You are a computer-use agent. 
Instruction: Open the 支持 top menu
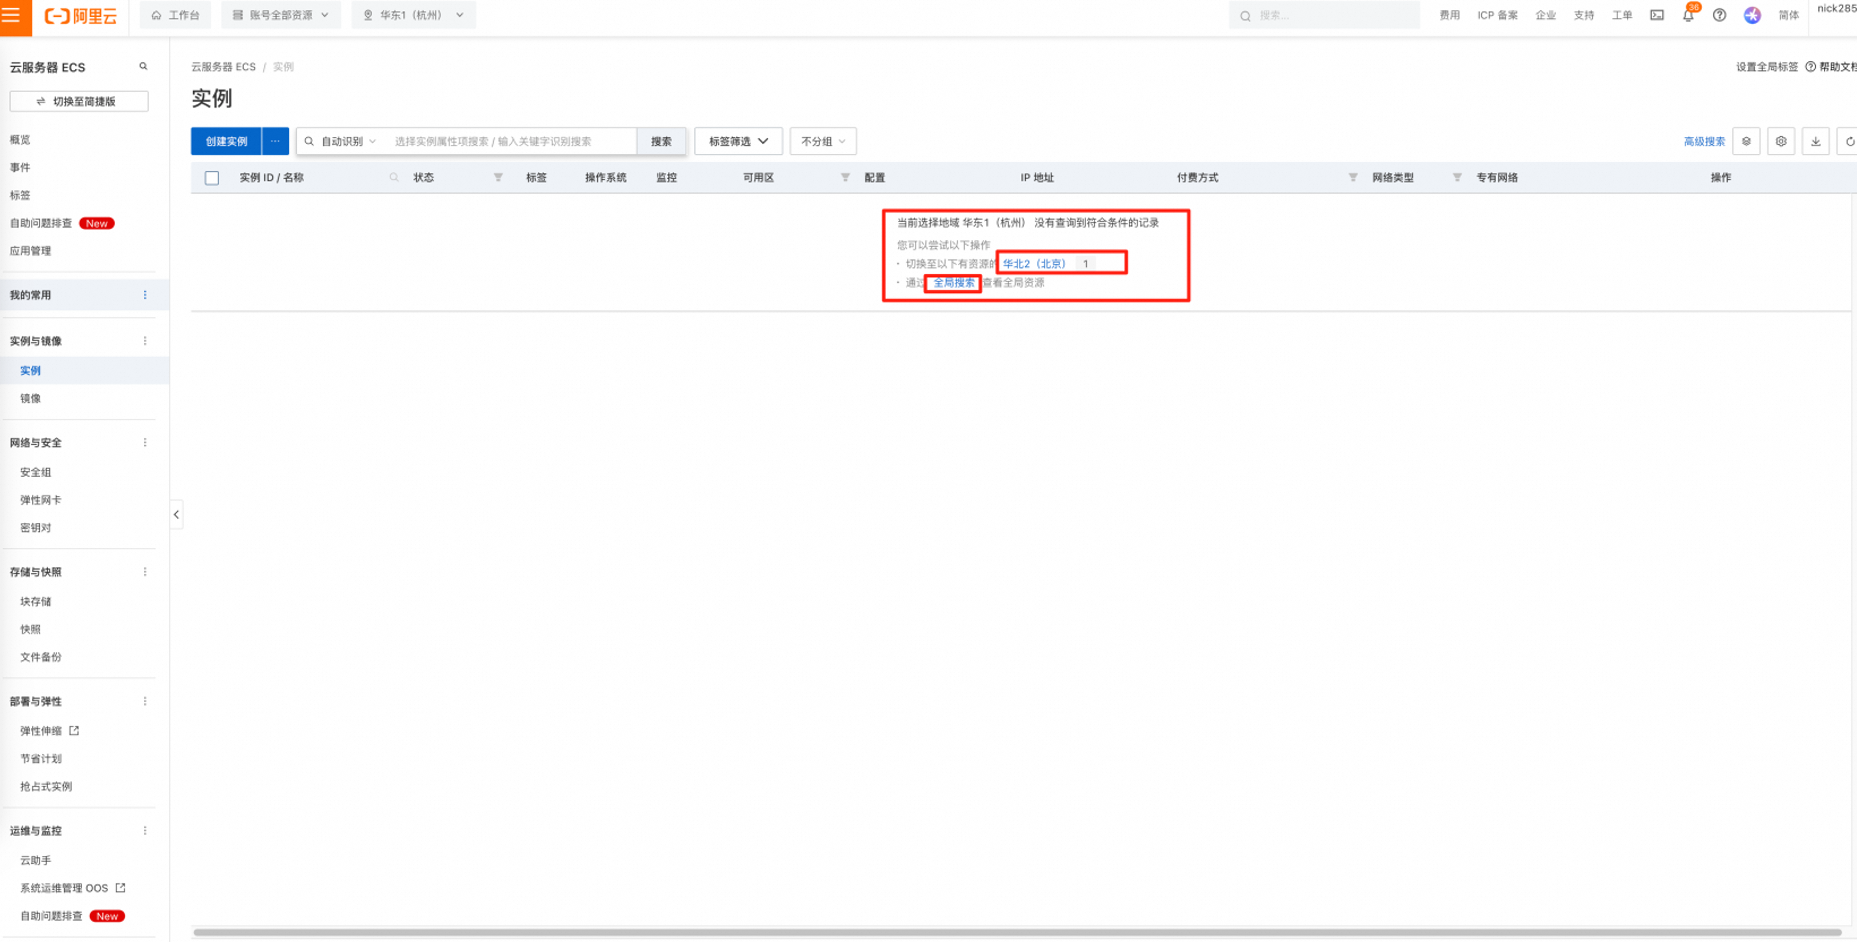[1584, 15]
